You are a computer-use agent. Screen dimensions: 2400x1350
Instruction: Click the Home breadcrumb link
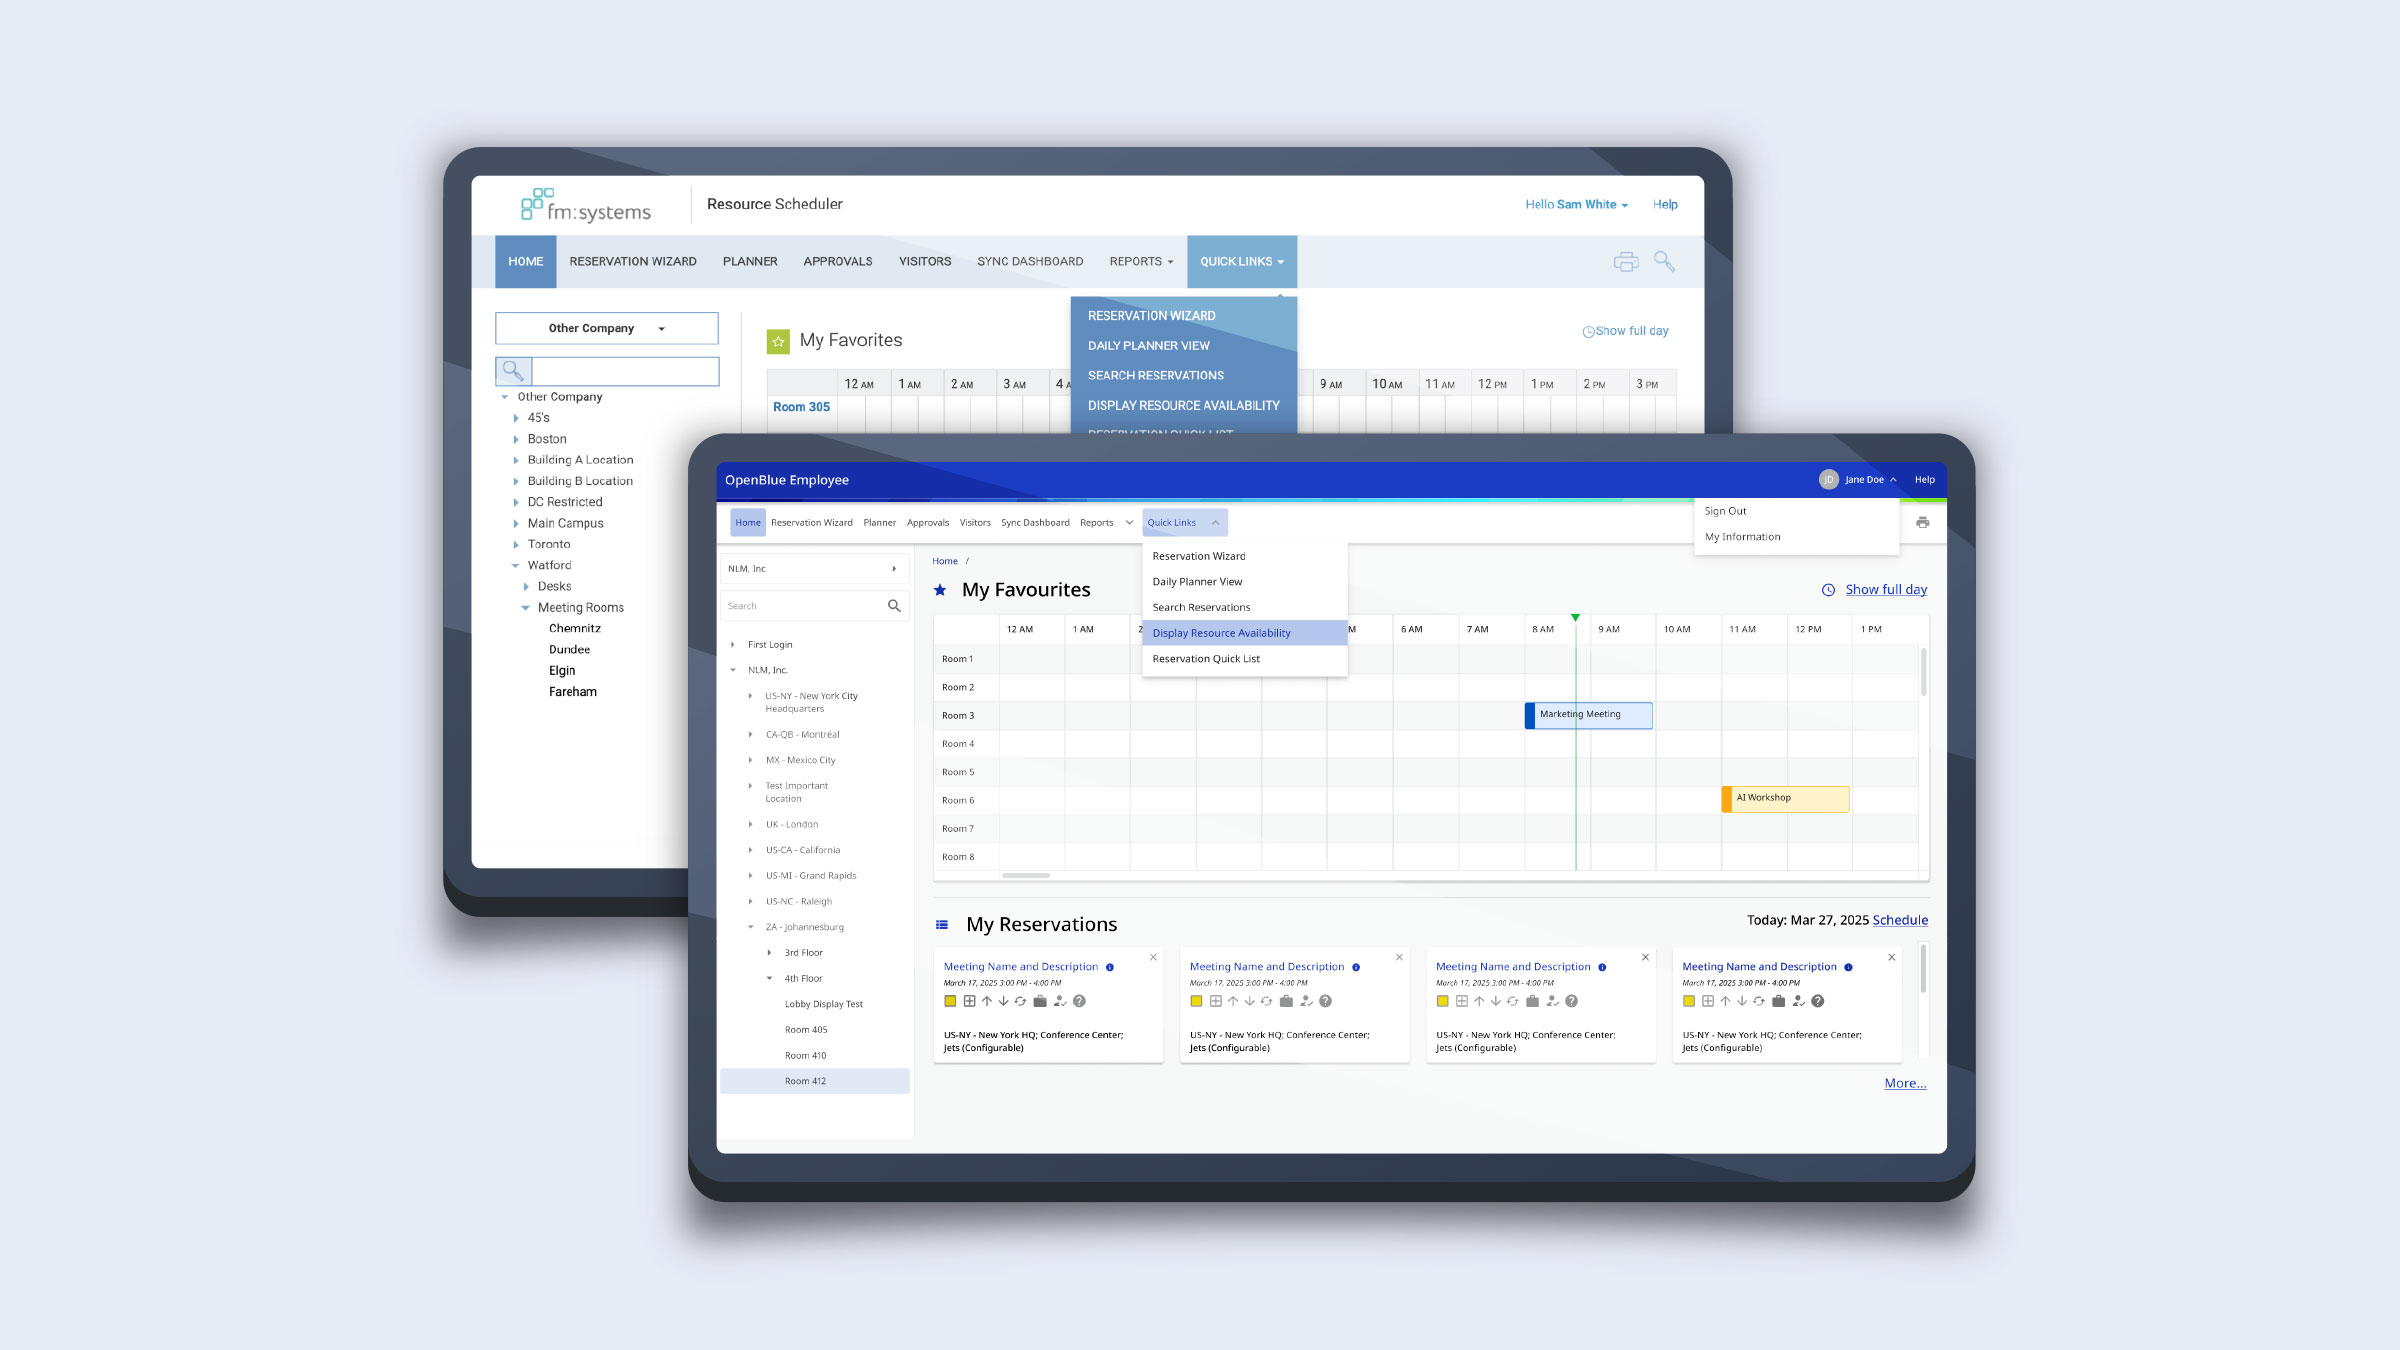[945, 561]
